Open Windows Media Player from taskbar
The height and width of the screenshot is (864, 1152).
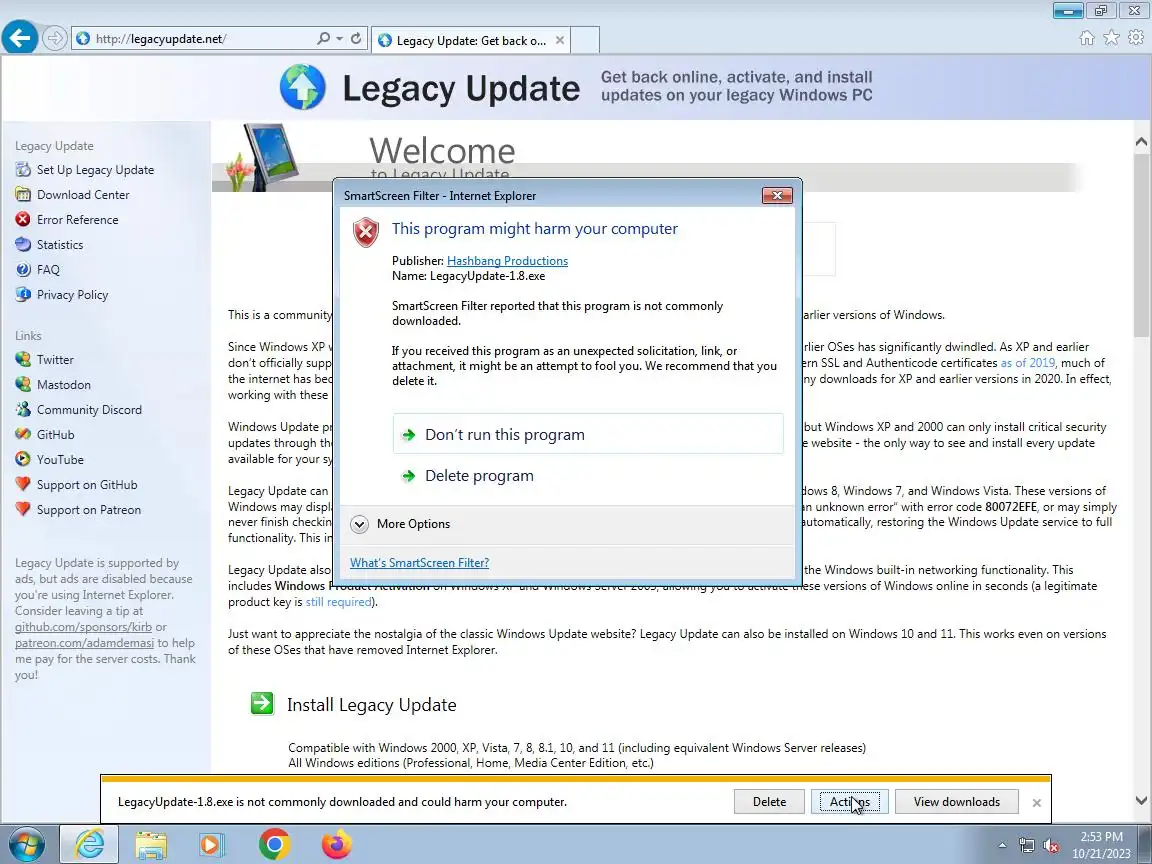tap(212, 845)
